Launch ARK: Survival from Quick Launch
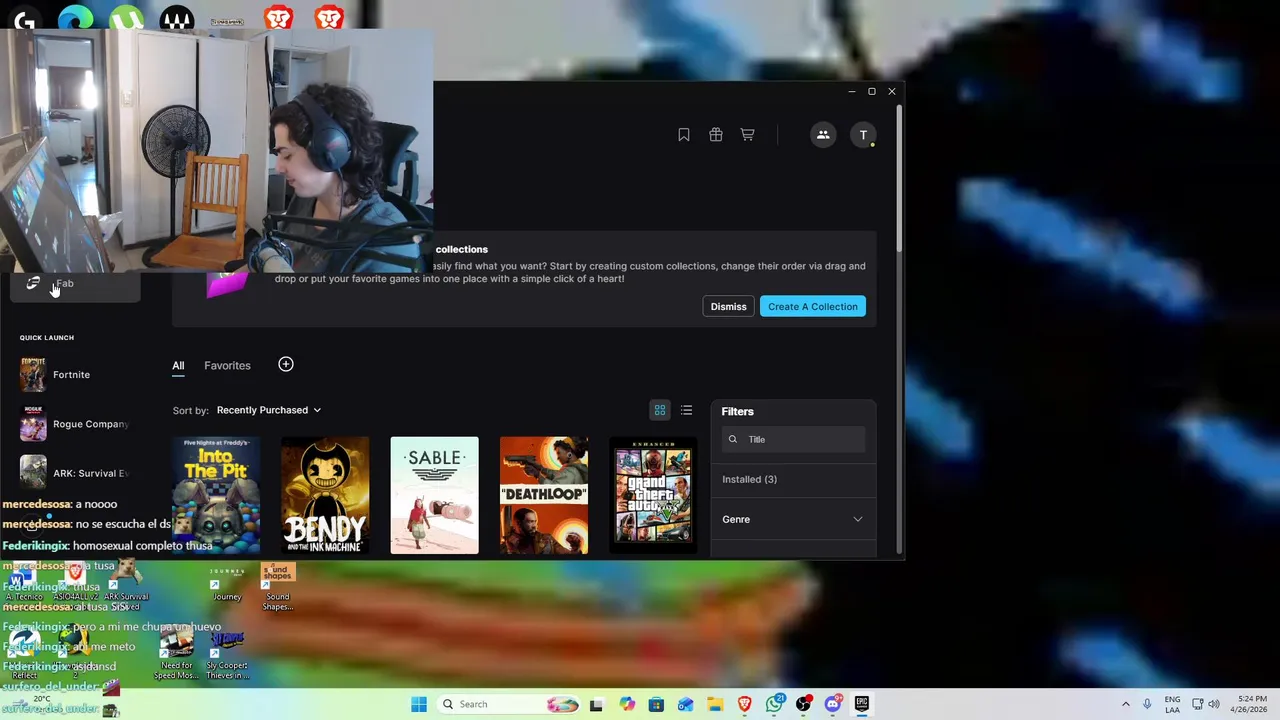Viewport: 1280px width, 720px height. (75, 473)
